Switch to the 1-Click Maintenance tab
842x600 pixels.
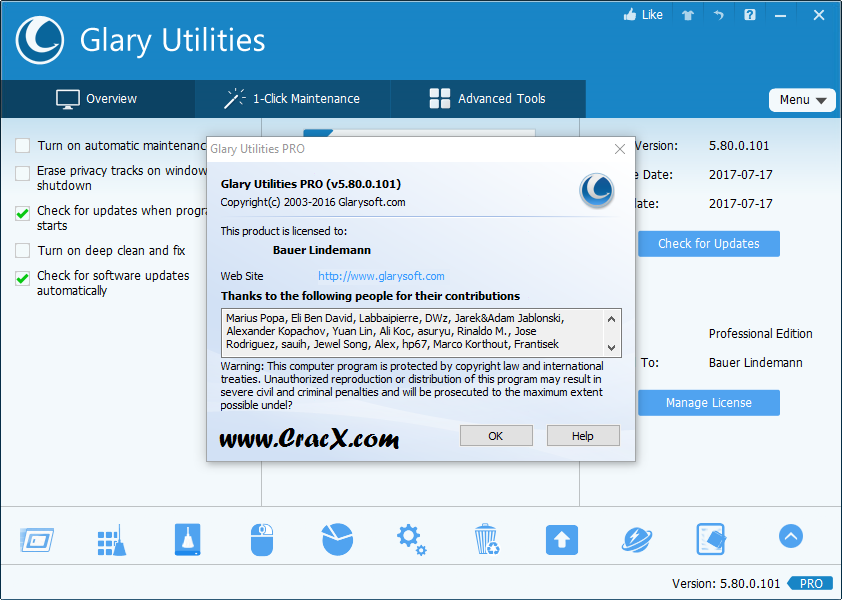(292, 99)
